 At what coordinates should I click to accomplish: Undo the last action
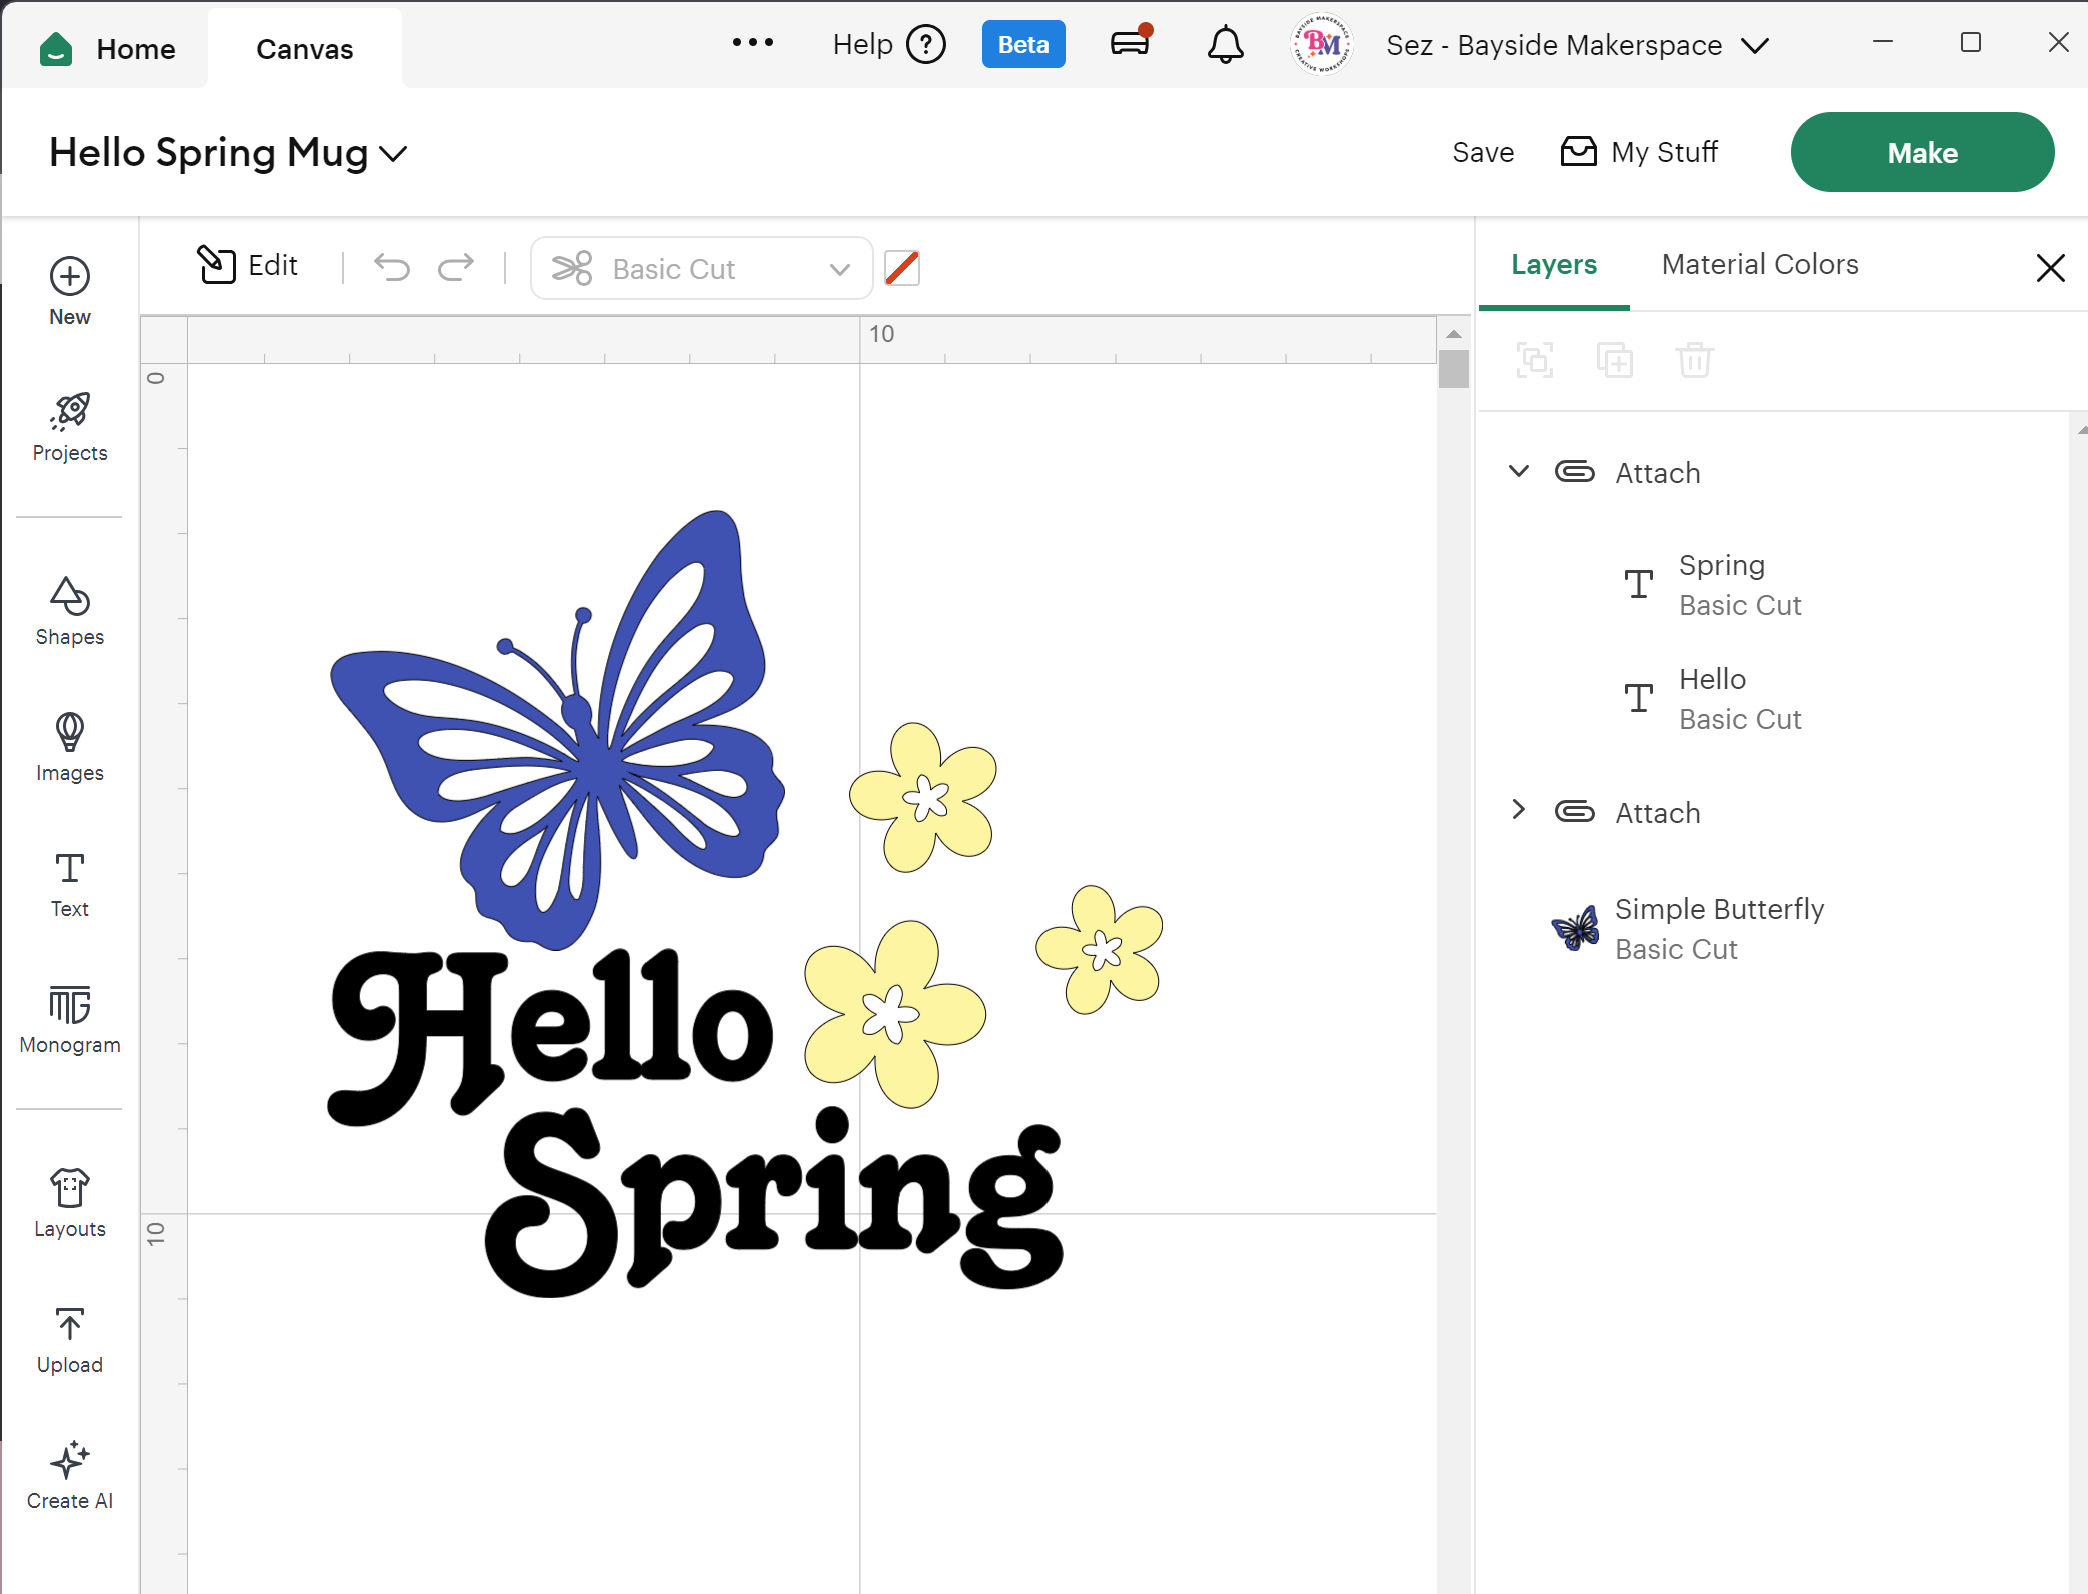click(391, 267)
